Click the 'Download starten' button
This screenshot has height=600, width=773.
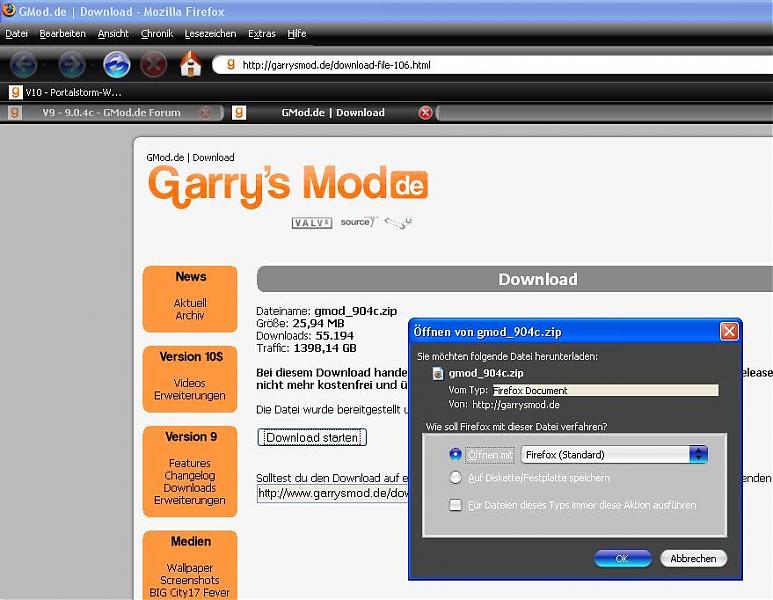(312, 437)
